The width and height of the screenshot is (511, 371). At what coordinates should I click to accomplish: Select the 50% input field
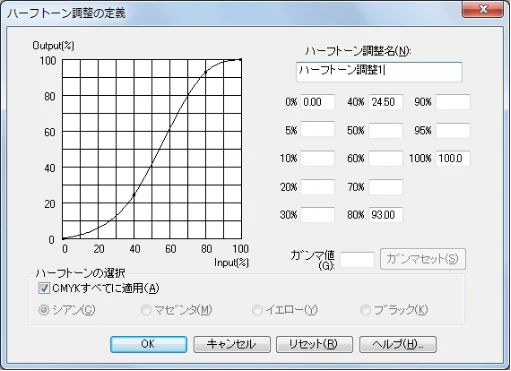[386, 130]
